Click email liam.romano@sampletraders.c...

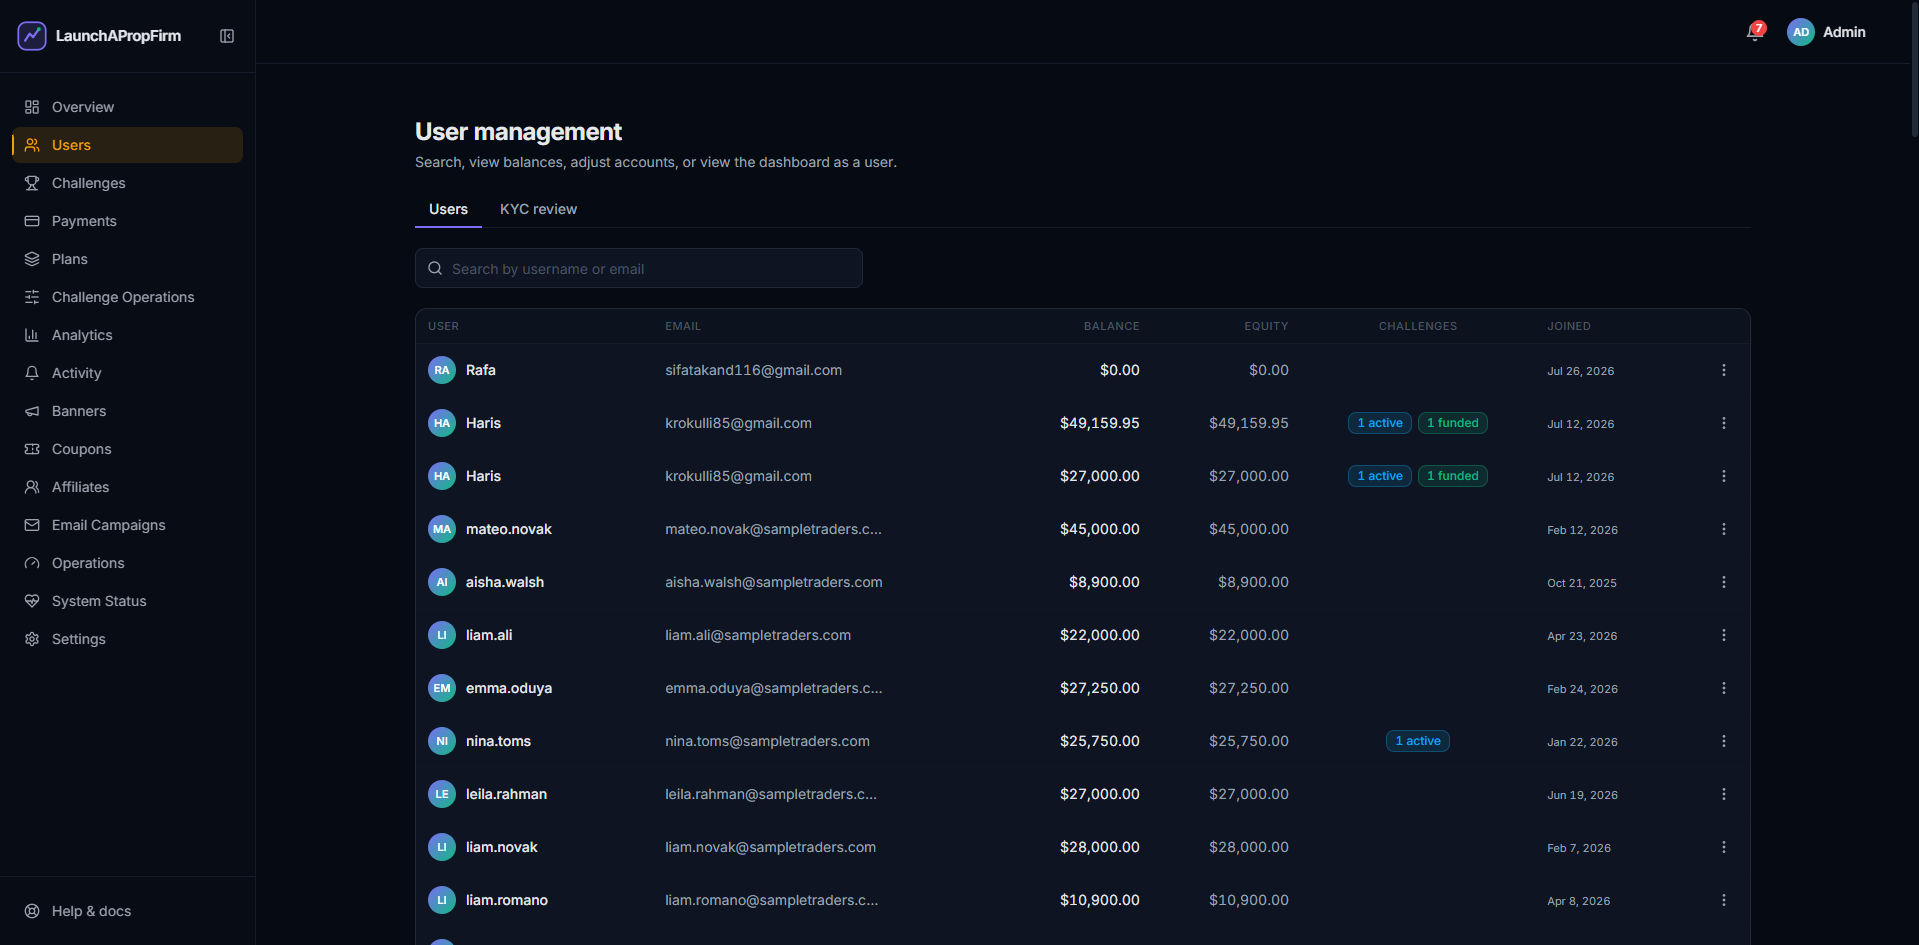click(771, 900)
